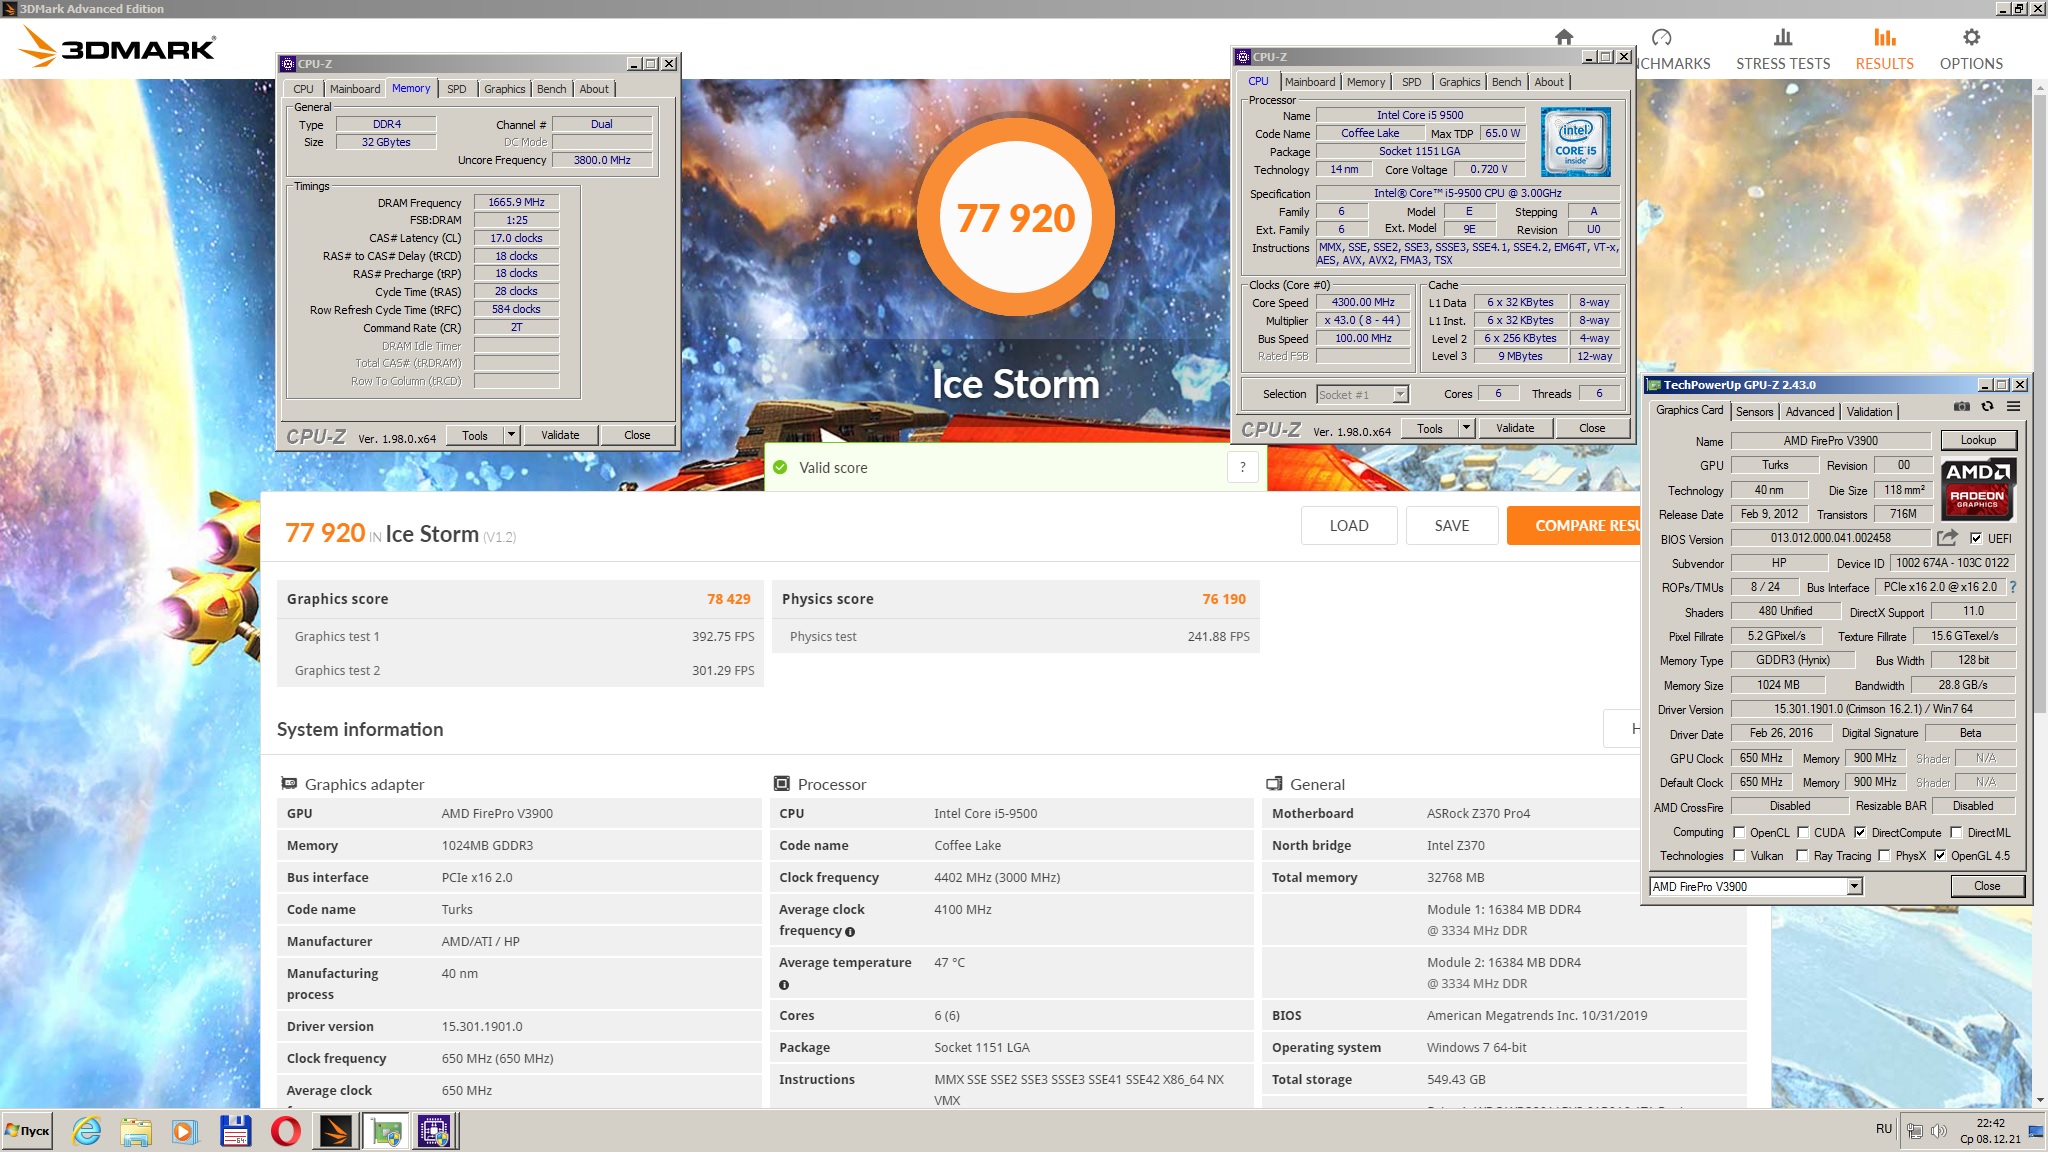Open 3DMark Options gear
This screenshot has height=1152, width=2048.
[1971, 37]
